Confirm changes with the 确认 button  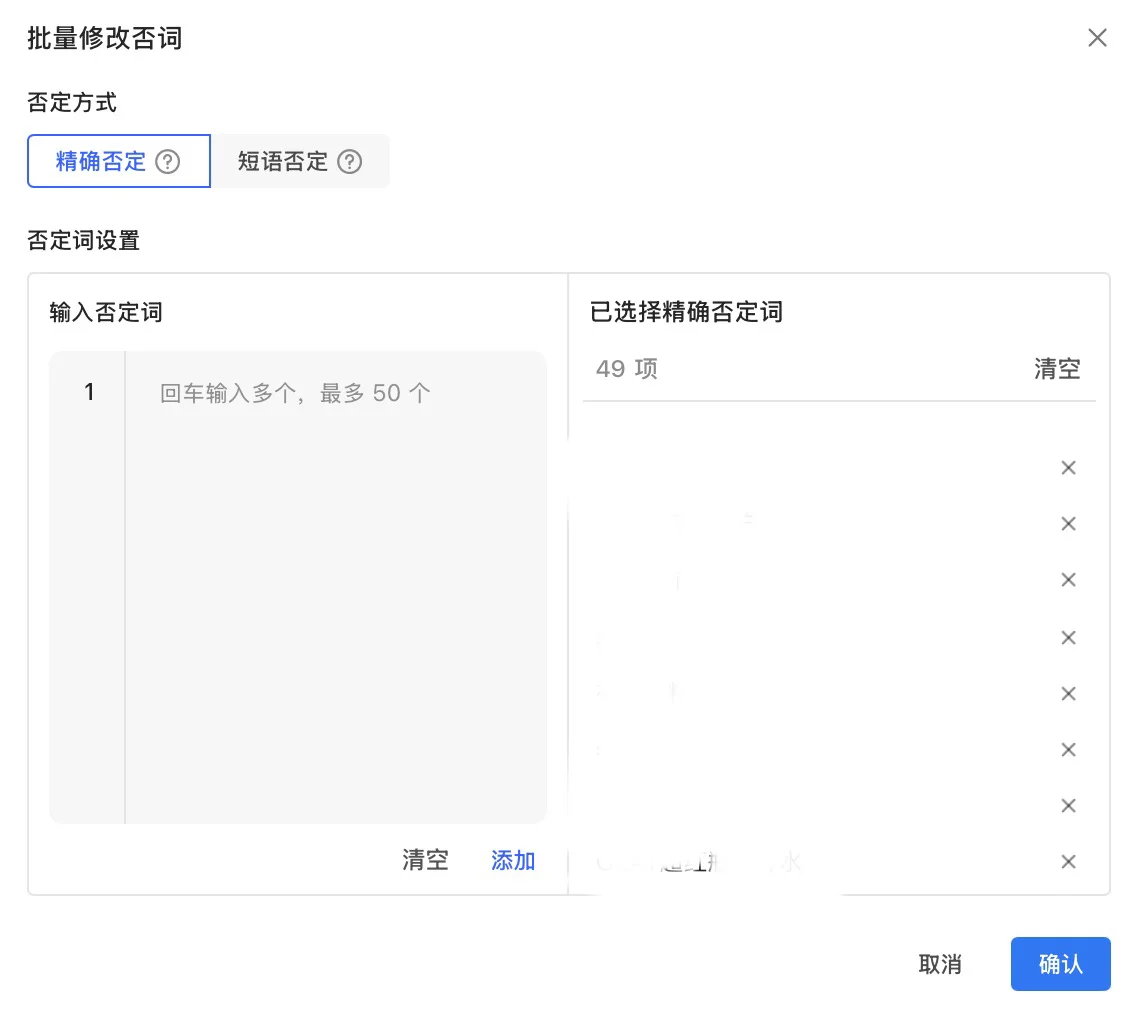point(1060,964)
